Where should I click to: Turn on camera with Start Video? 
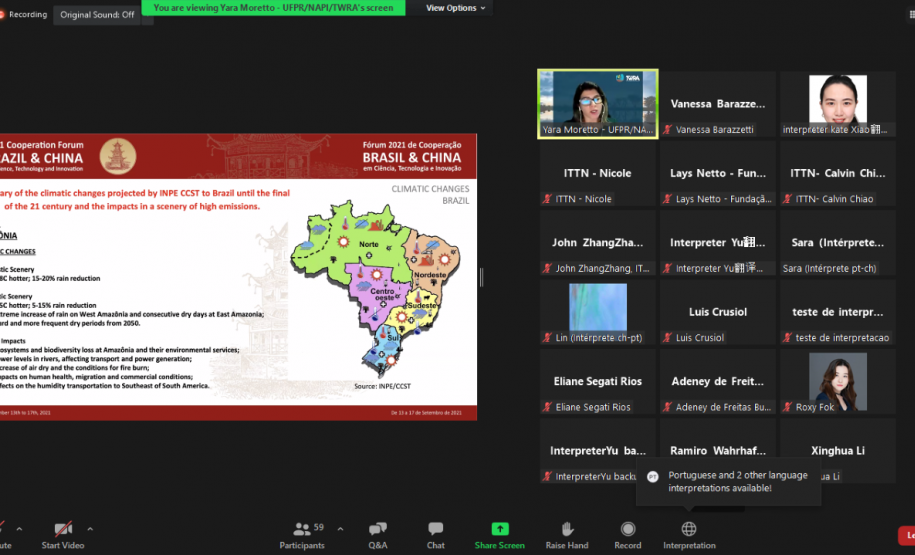coord(63,534)
